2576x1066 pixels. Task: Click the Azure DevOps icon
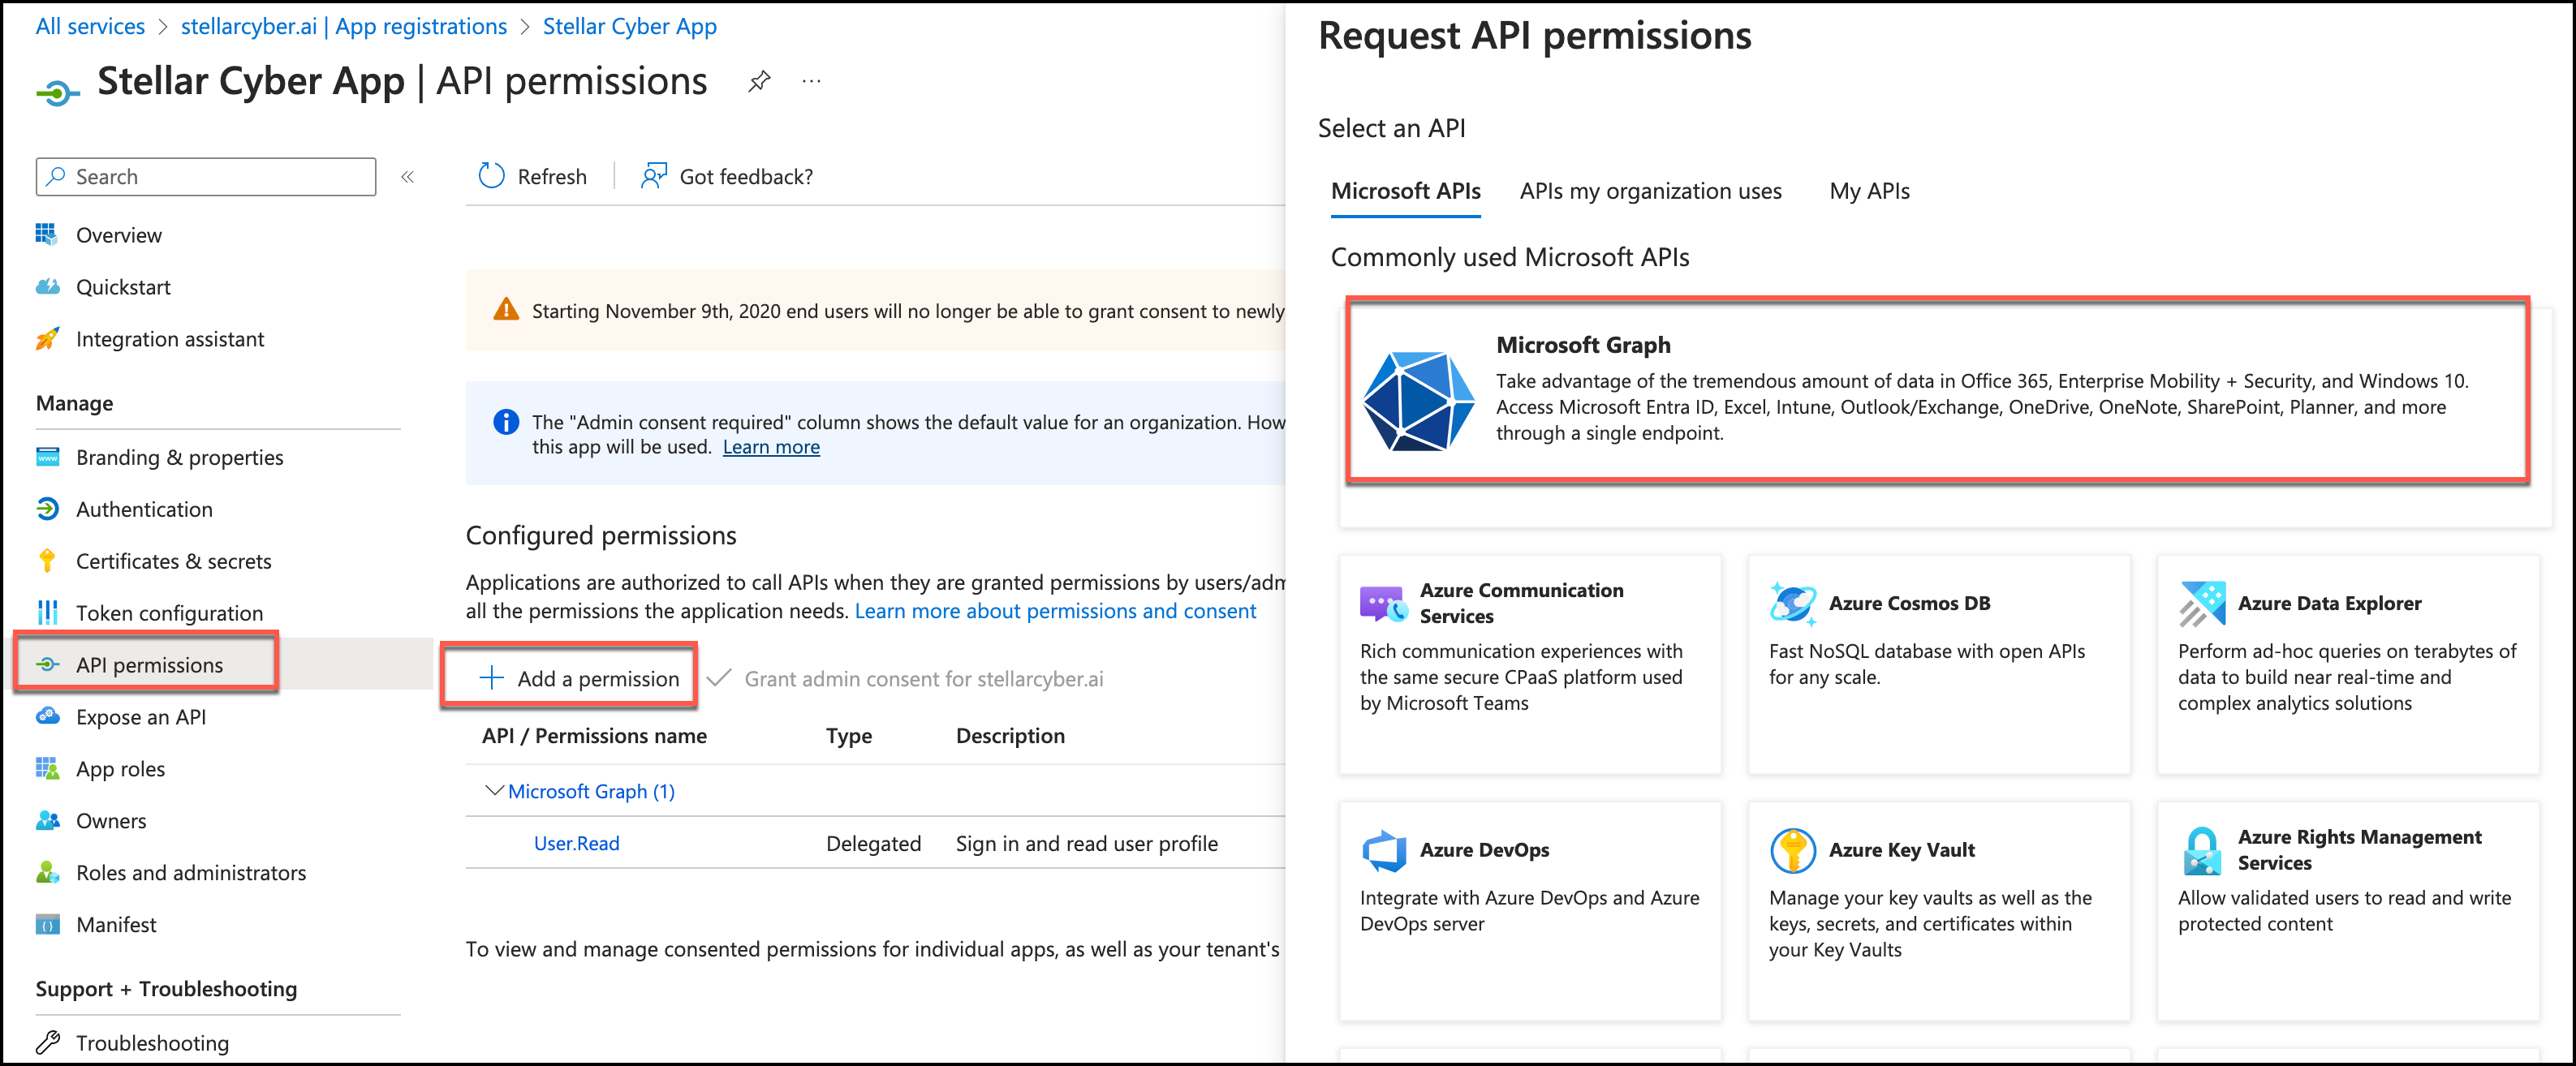pos(1384,850)
